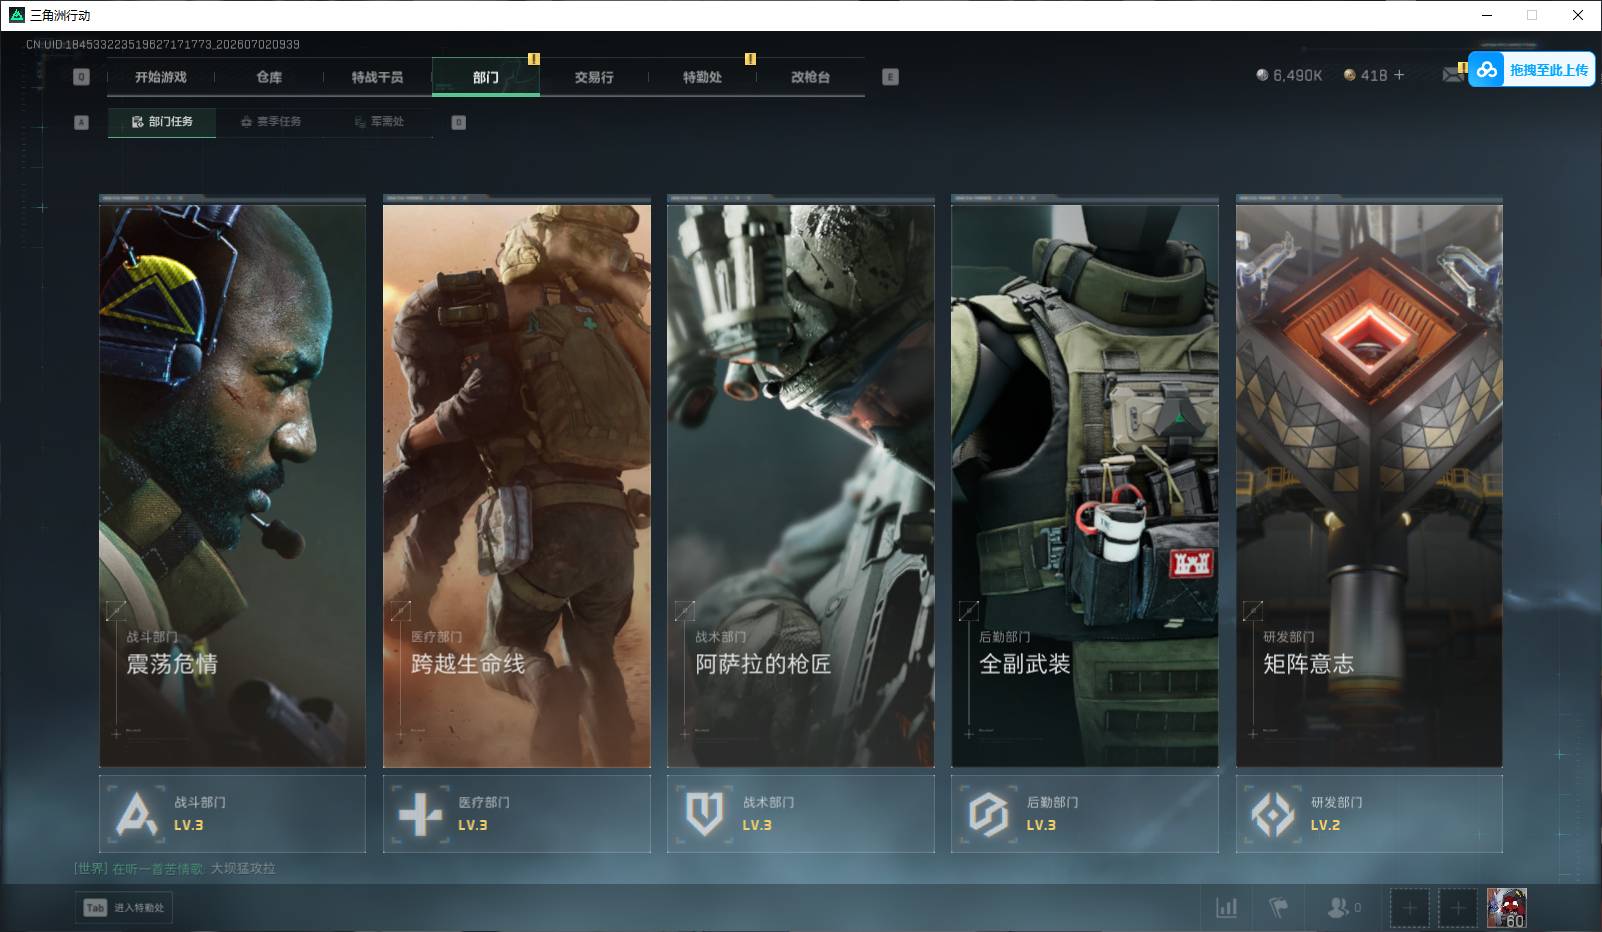Select the 部门任务 sub-tab
Viewport: 1602px width, 932px height.
162,122
